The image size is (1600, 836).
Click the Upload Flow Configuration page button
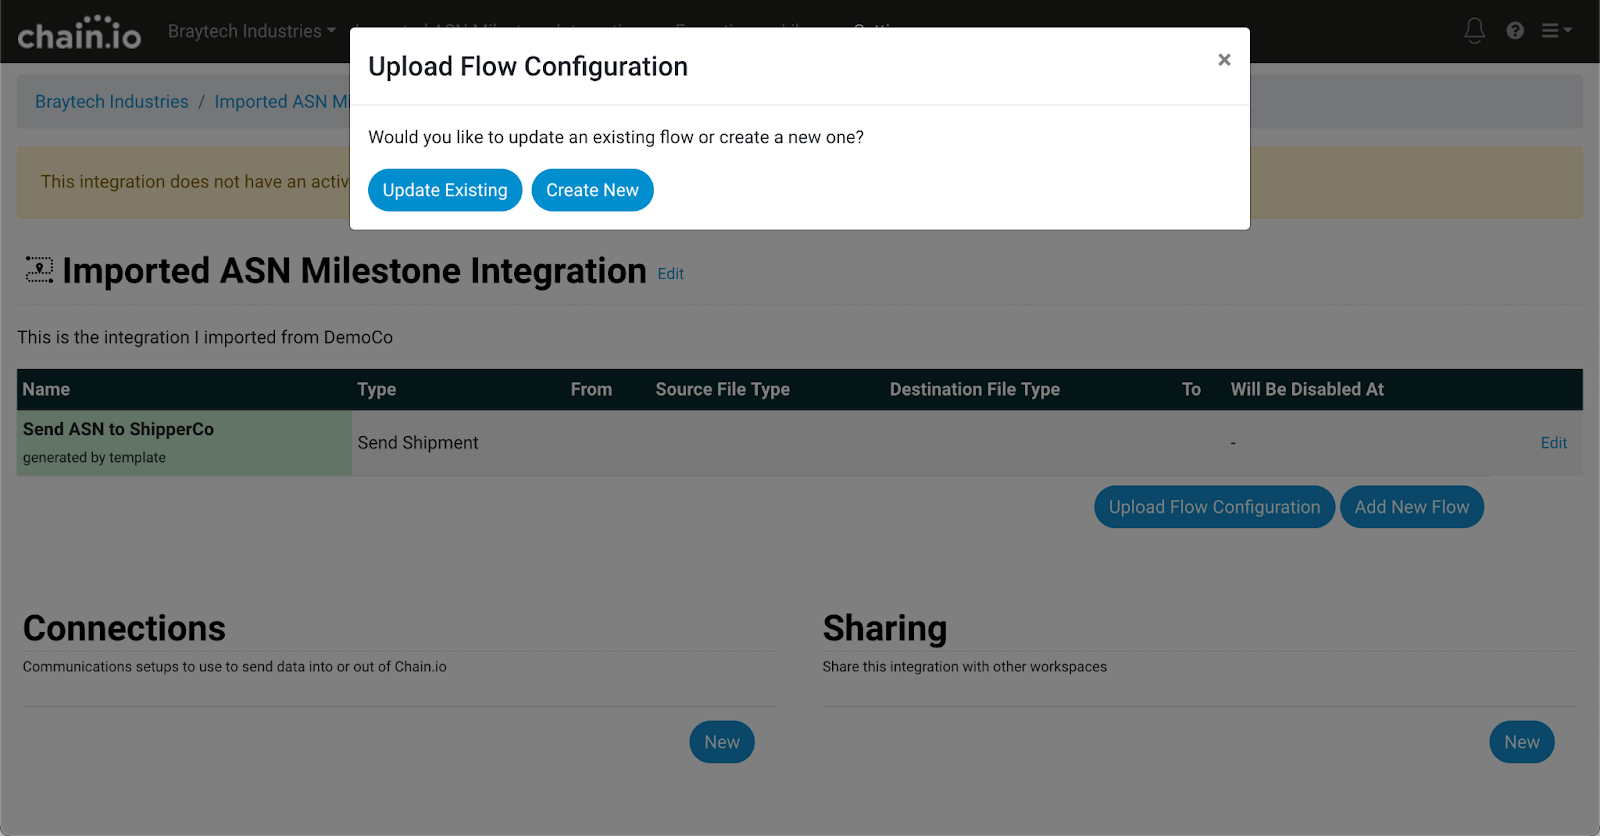tap(1214, 507)
